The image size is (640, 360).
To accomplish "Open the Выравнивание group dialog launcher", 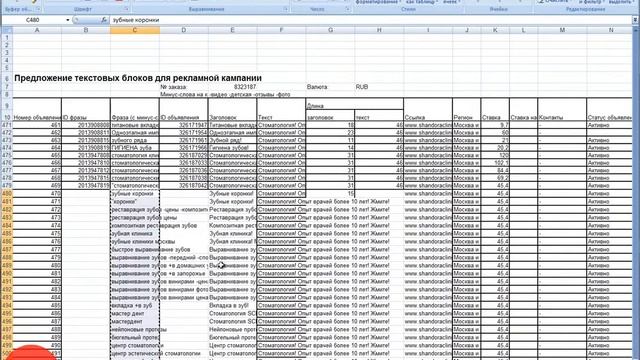I will tap(285, 9).
